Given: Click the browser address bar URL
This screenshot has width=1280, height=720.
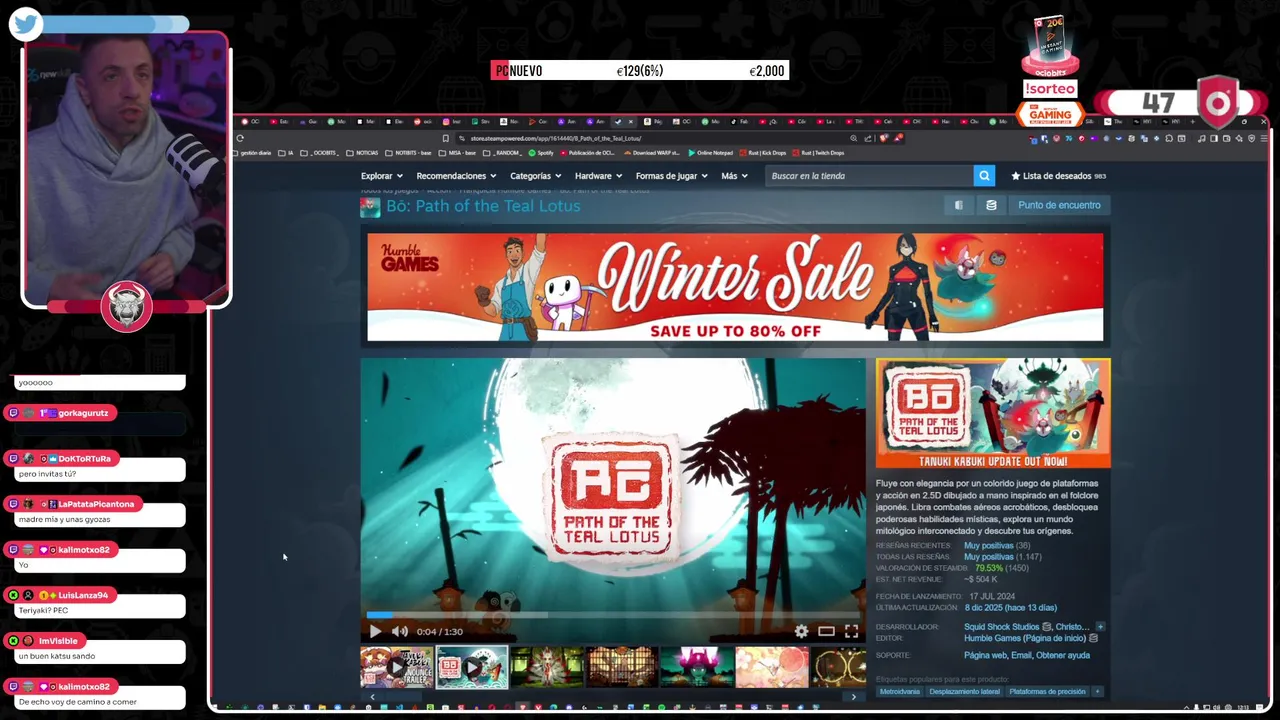Looking at the screenshot, I should point(555,138).
